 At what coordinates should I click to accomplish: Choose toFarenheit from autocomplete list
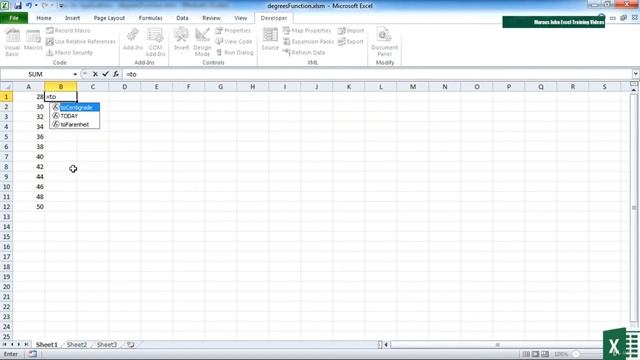pyautogui.click(x=76, y=124)
